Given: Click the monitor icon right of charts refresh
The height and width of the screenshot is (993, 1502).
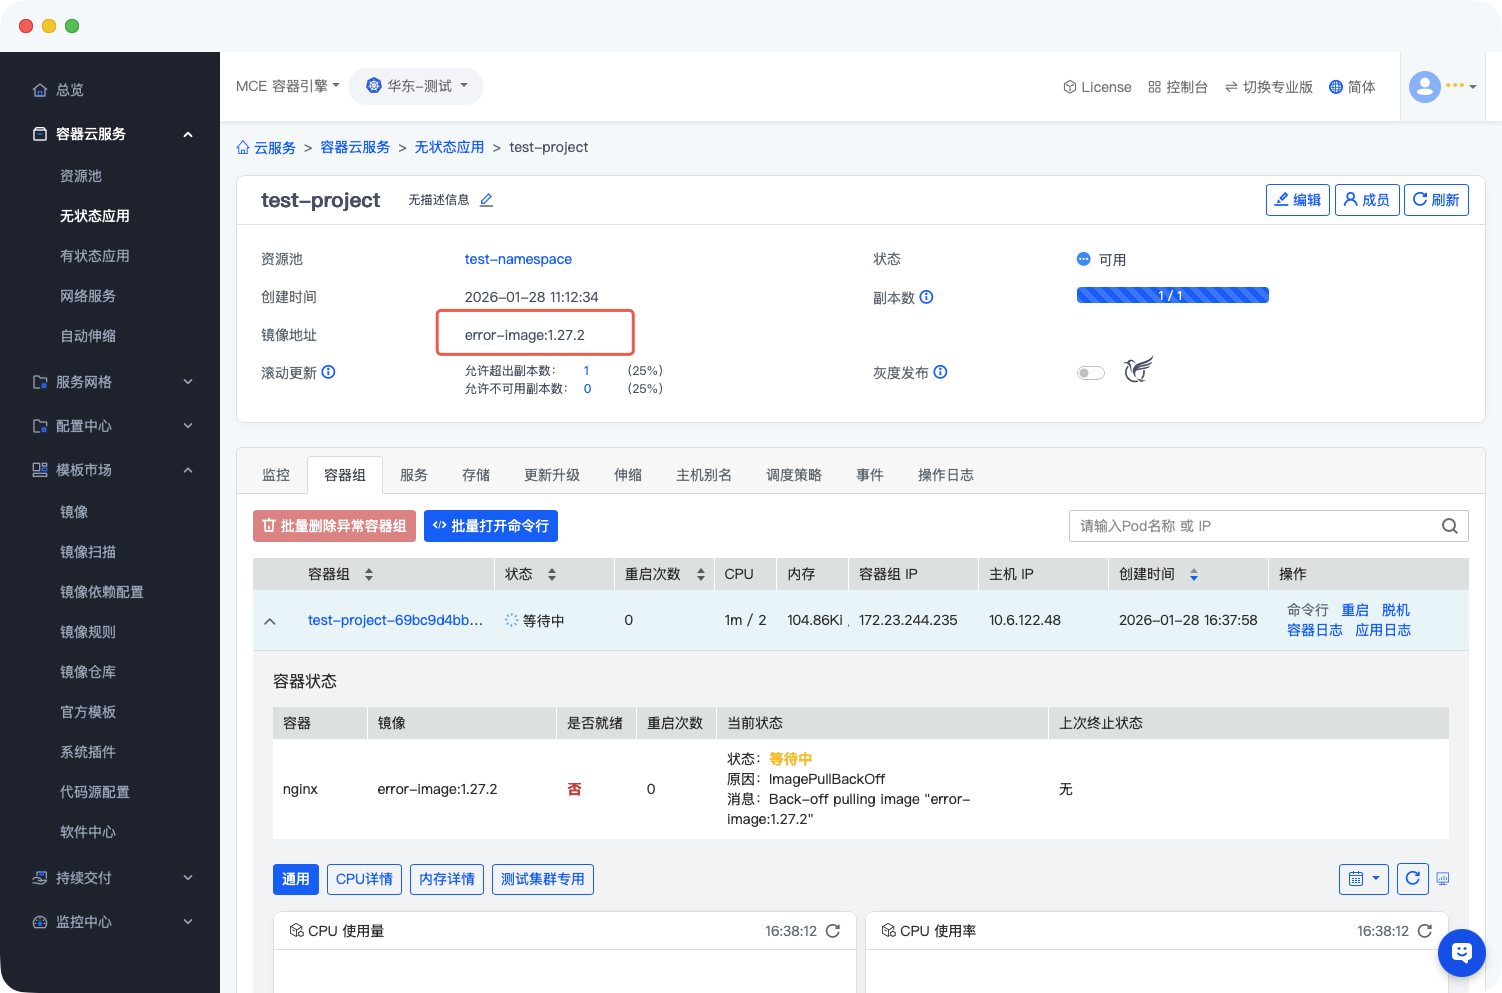Looking at the screenshot, I should [x=1442, y=879].
